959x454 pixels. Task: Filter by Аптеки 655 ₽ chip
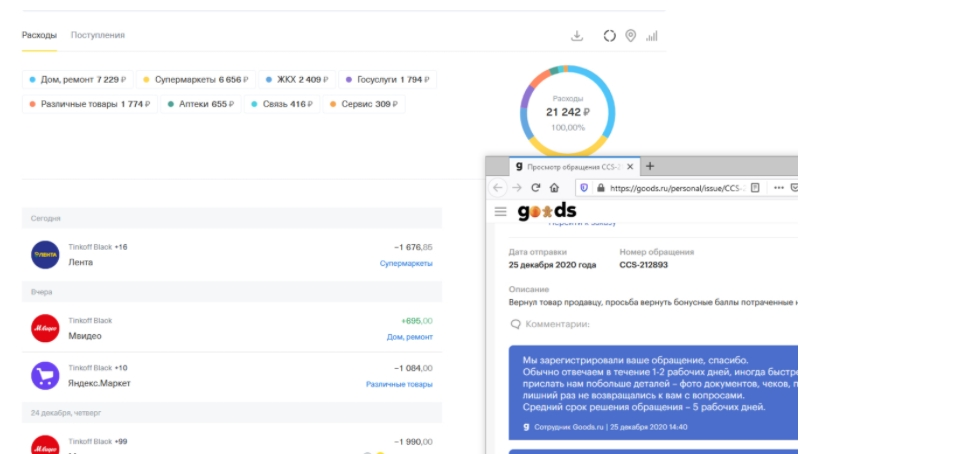(x=201, y=104)
